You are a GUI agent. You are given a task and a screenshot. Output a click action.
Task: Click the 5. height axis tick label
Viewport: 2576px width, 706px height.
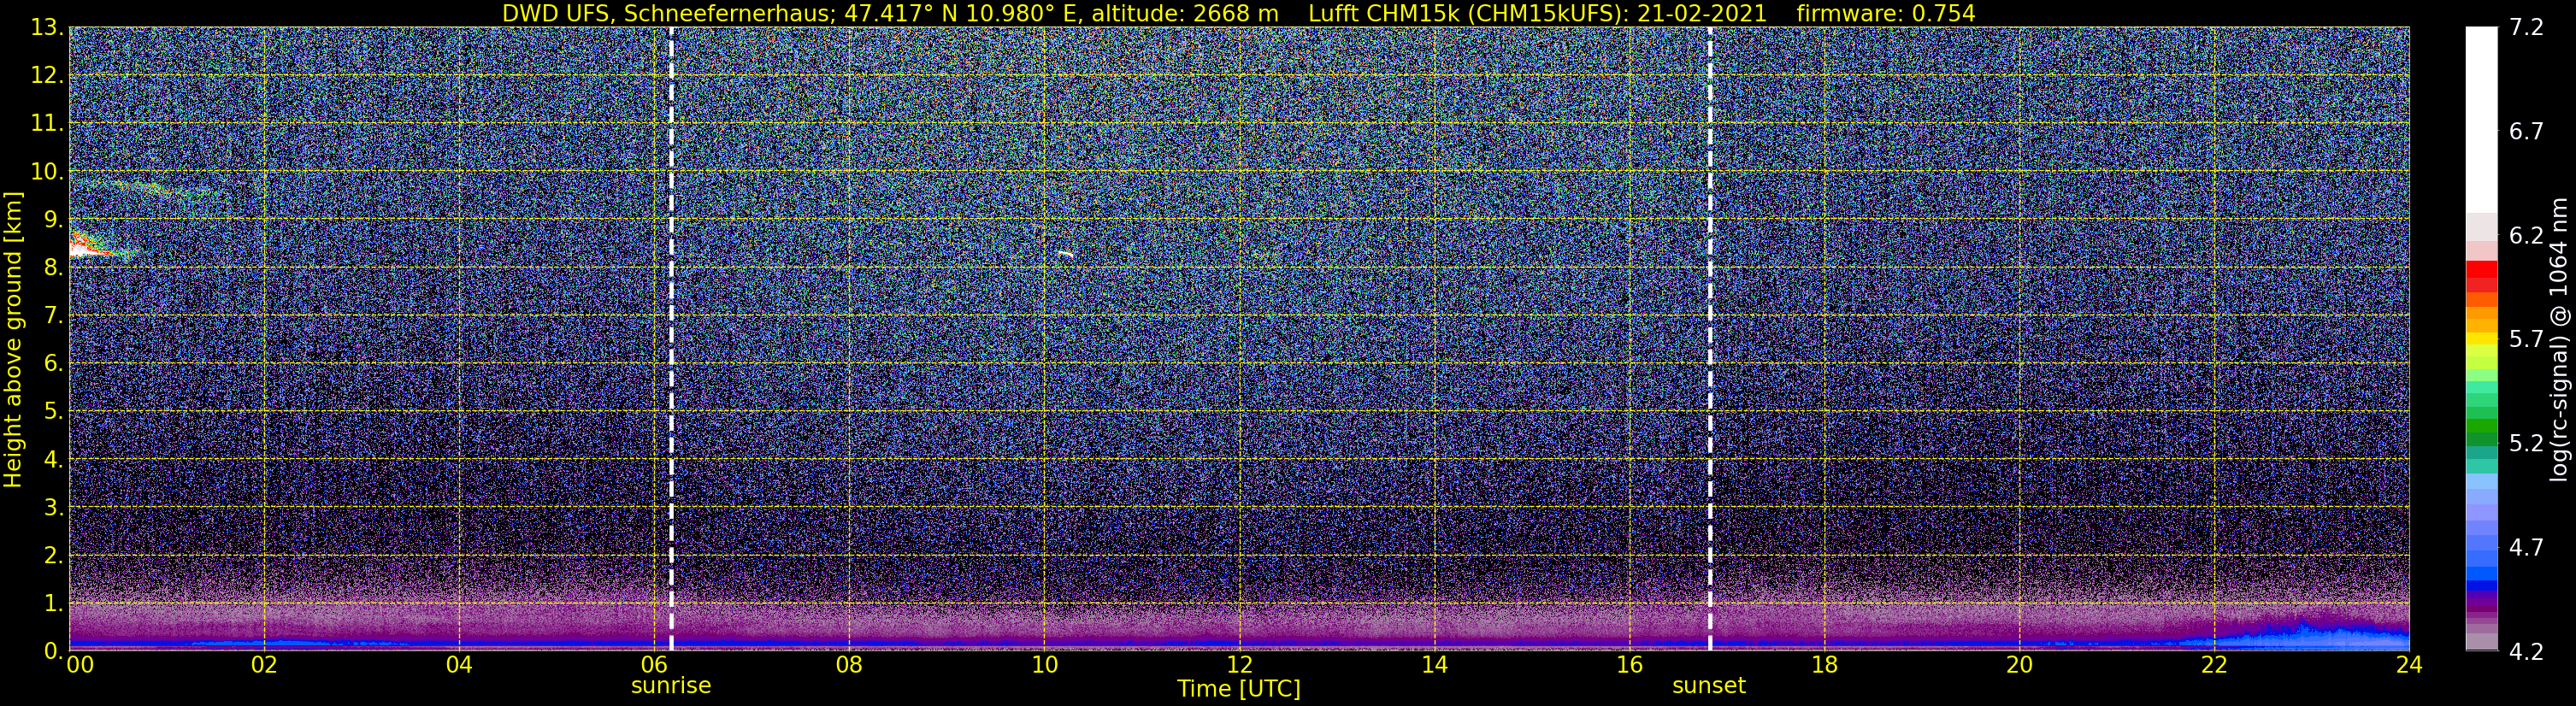point(52,412)
